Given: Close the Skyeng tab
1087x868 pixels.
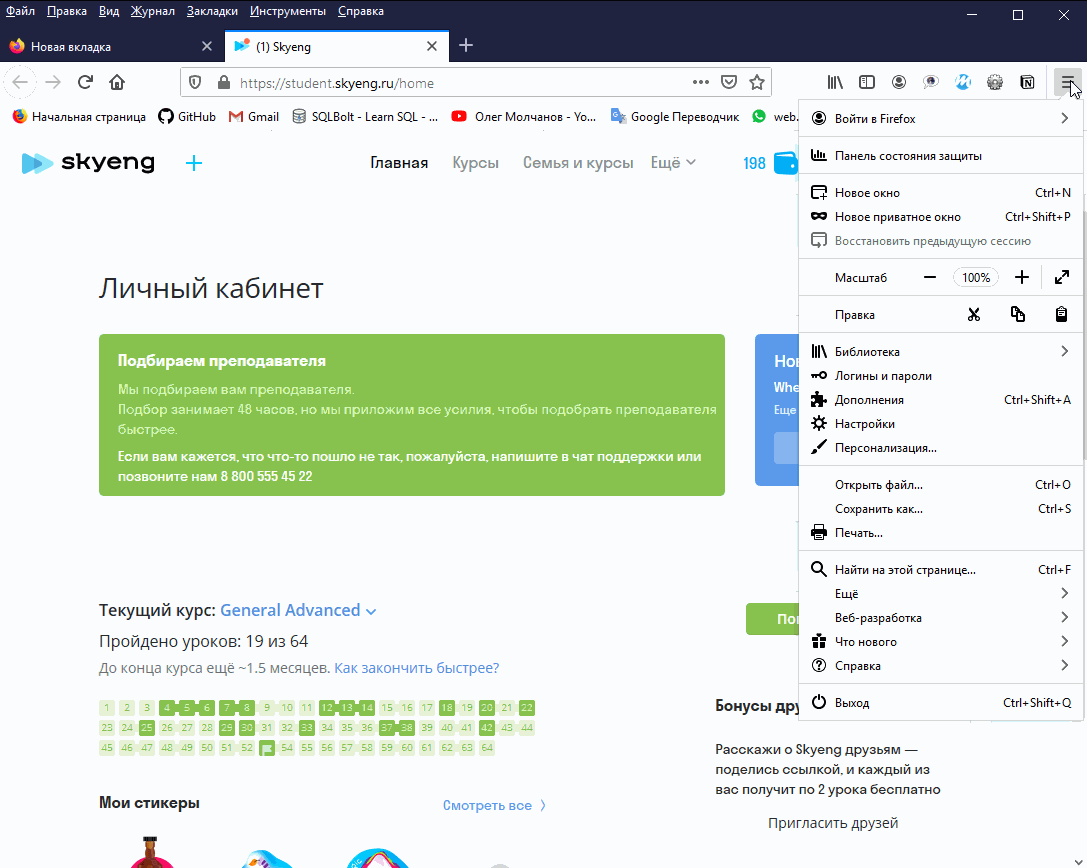Looking at the screenshot, I should 432,46.
